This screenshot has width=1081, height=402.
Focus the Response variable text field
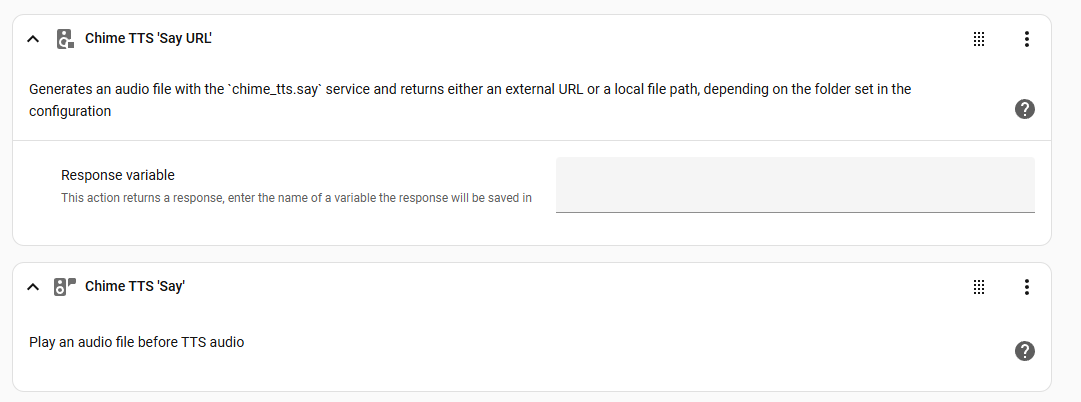pos(794,184)
